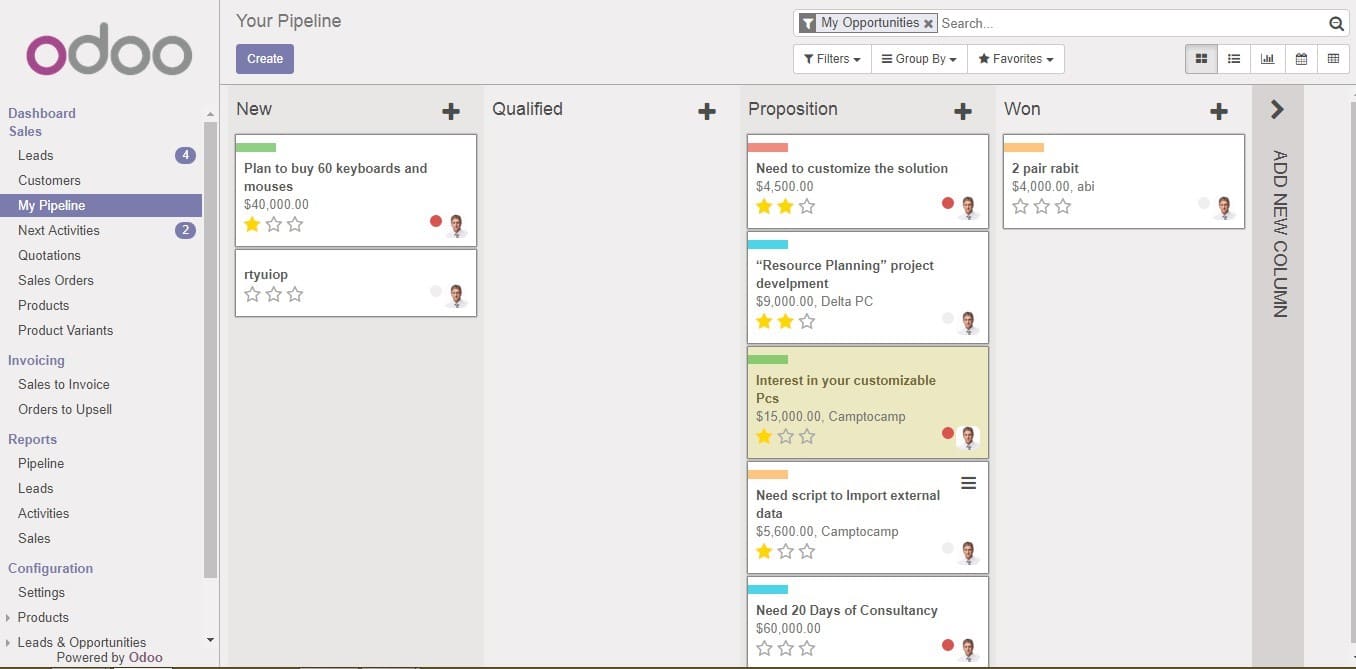The height and width of the screenshot is (669, 1356).
Task: Click the Powered by Odoo link
Action: 109,658
